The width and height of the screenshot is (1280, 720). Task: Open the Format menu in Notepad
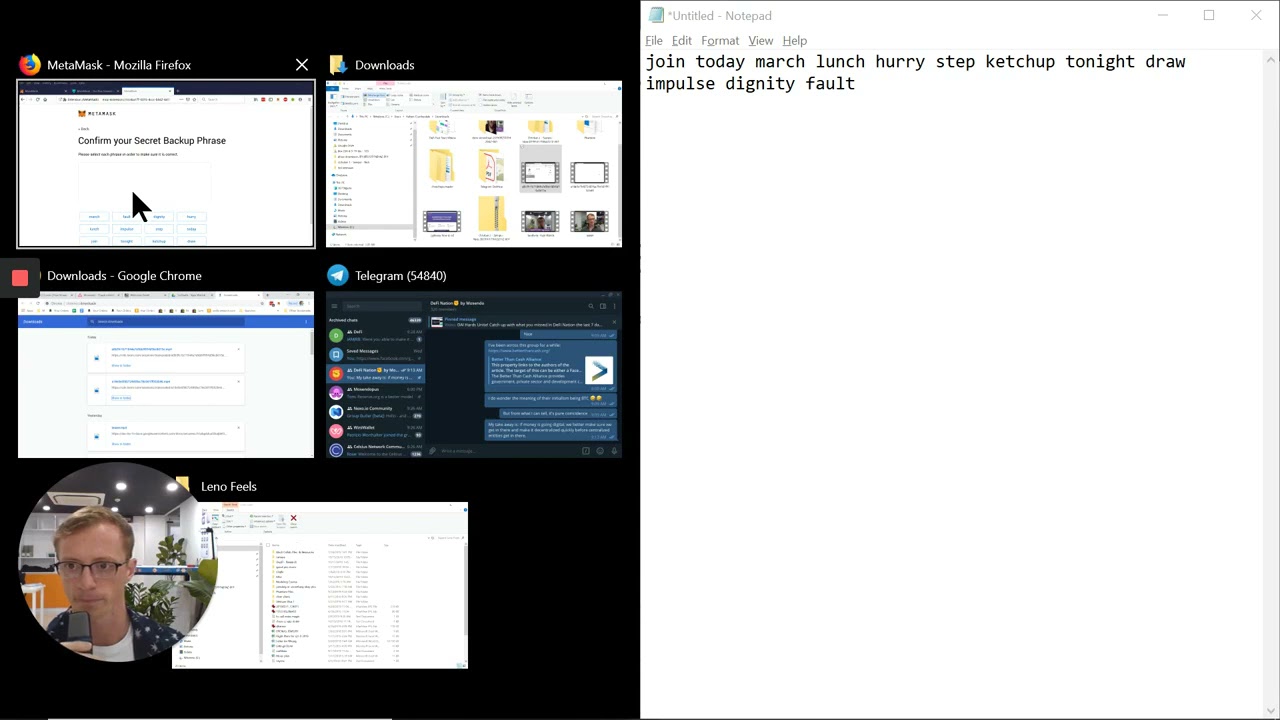pos(720,41)
